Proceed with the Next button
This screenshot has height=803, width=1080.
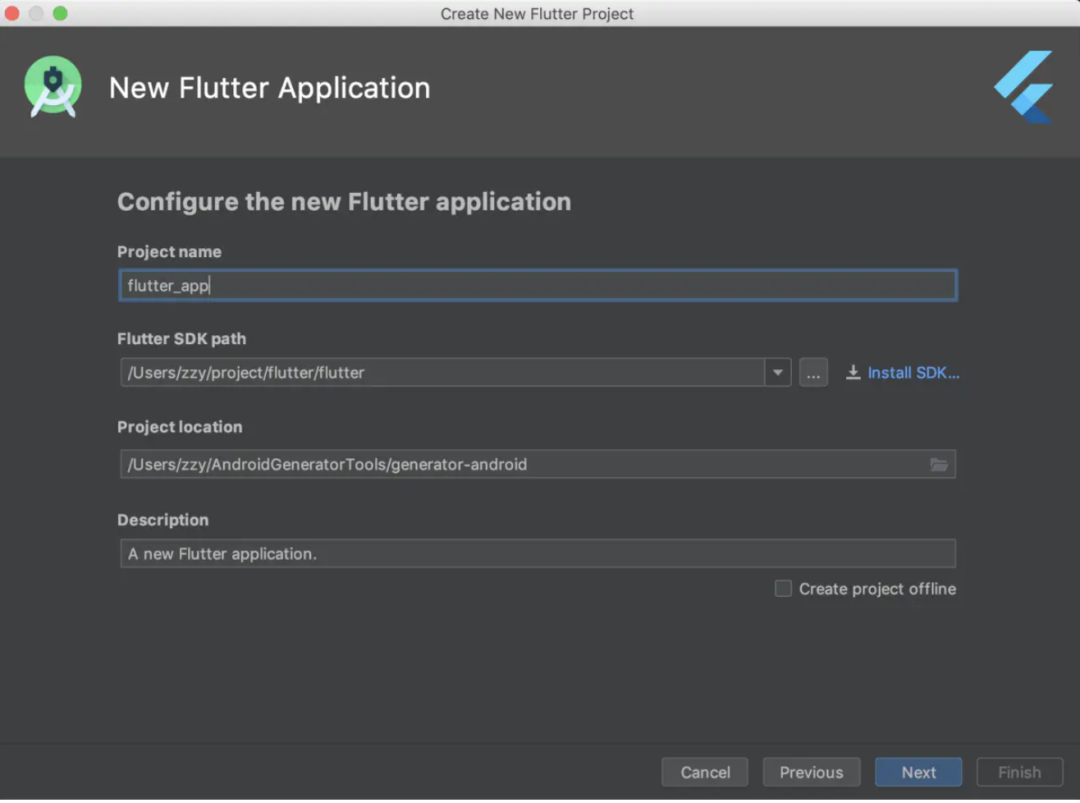918,772
